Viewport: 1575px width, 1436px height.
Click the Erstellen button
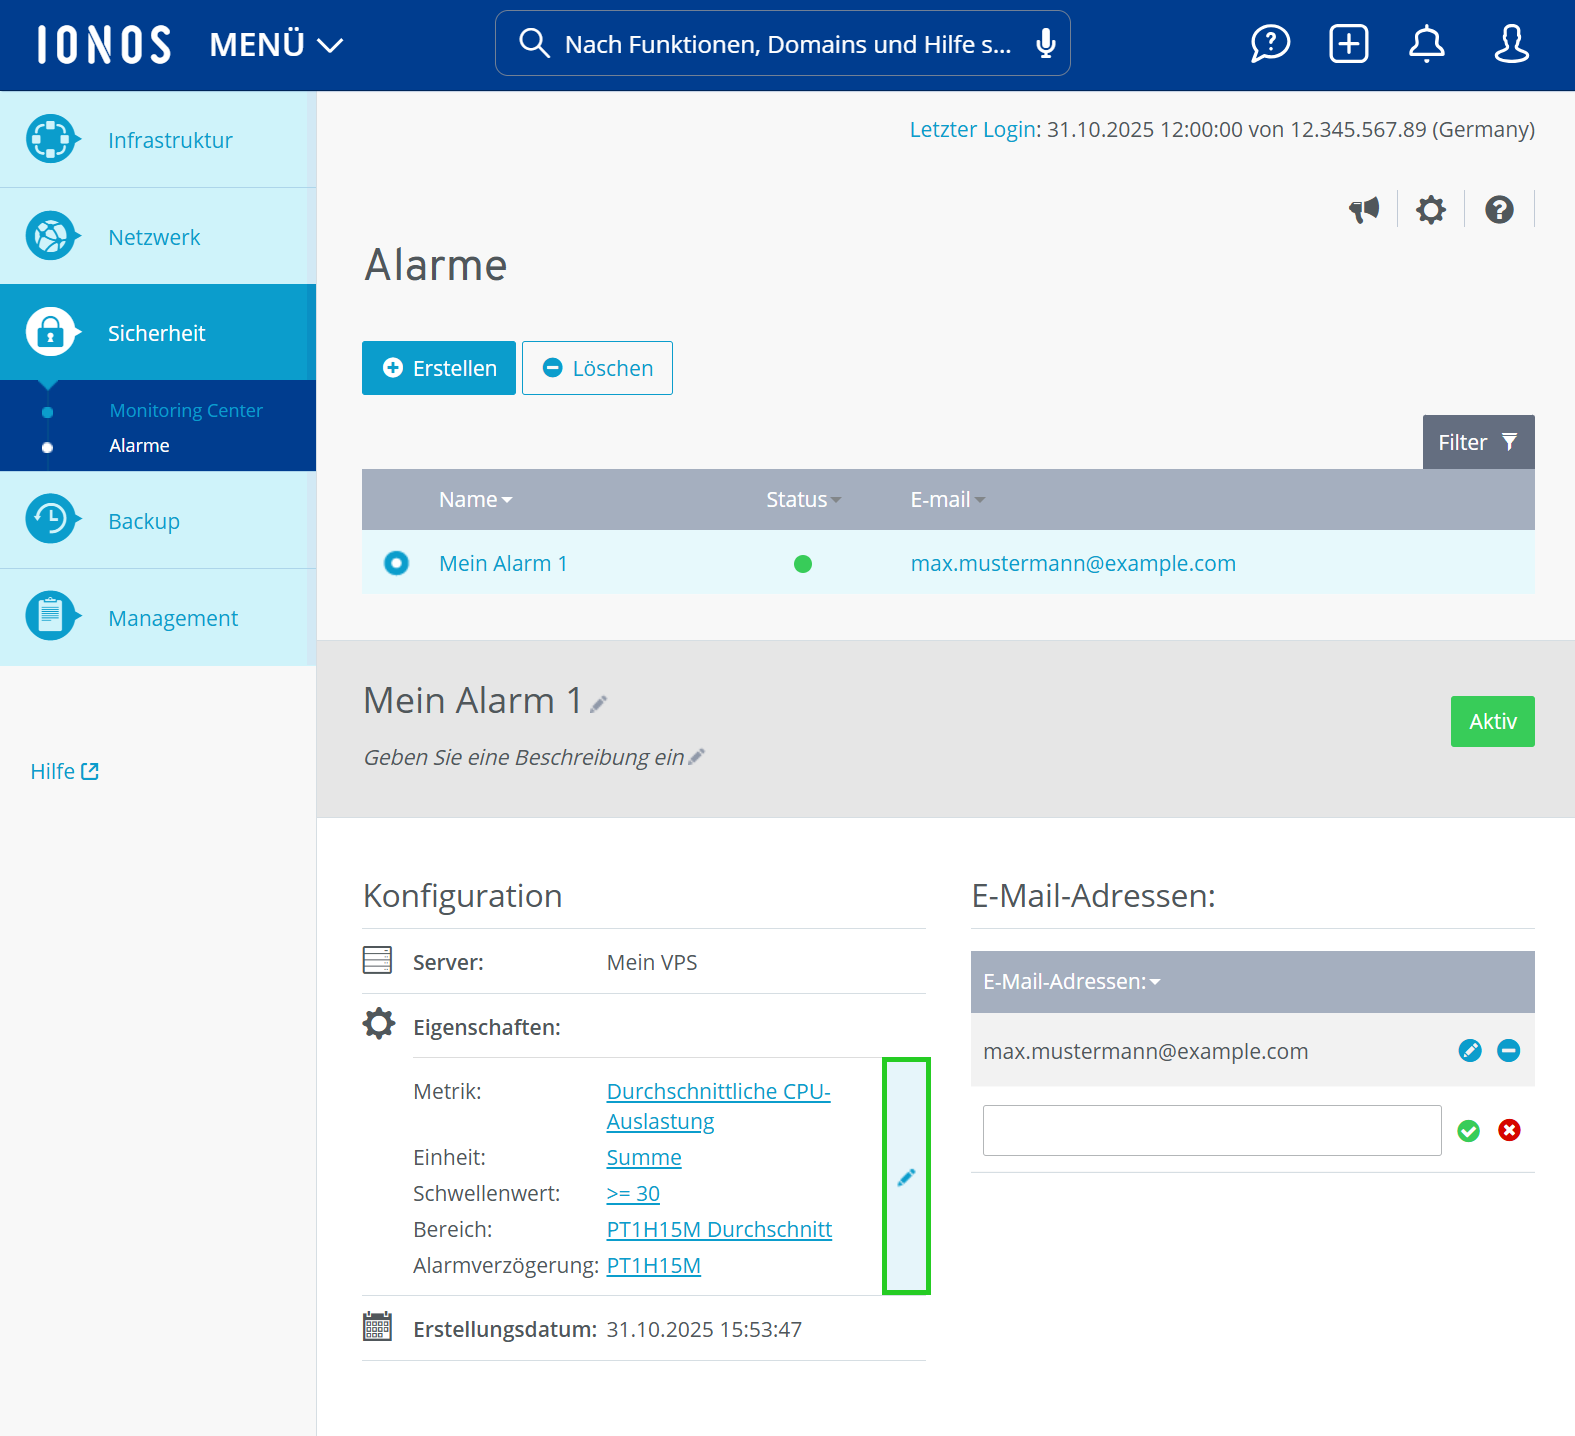[439, 368]
